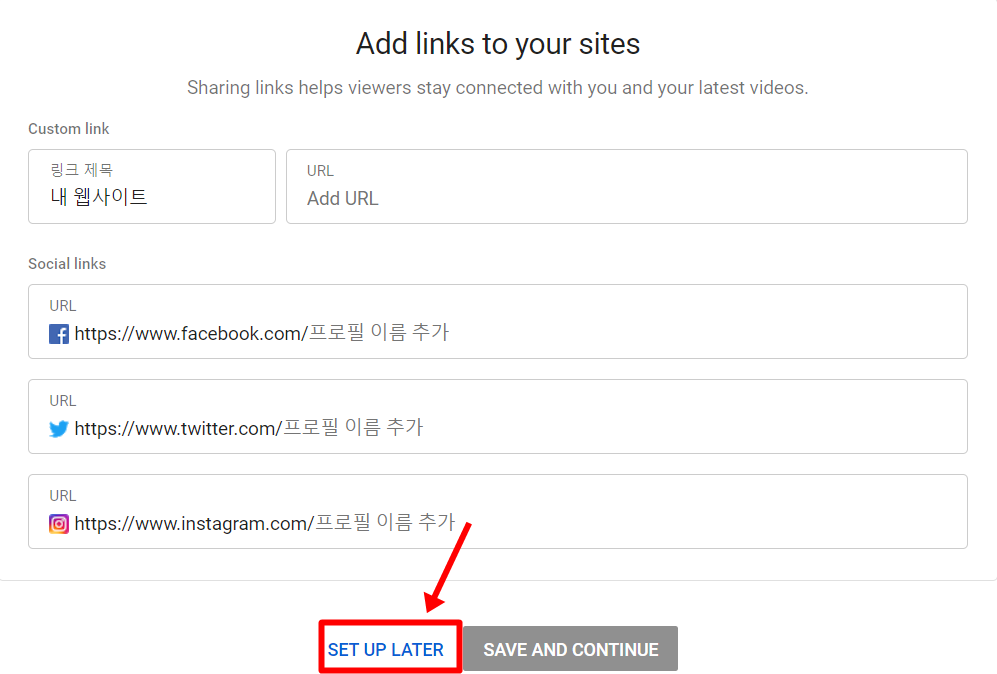Click the Facebook icon in social links
Viewport: 997px width, 674px height.
tap(58, 334)
